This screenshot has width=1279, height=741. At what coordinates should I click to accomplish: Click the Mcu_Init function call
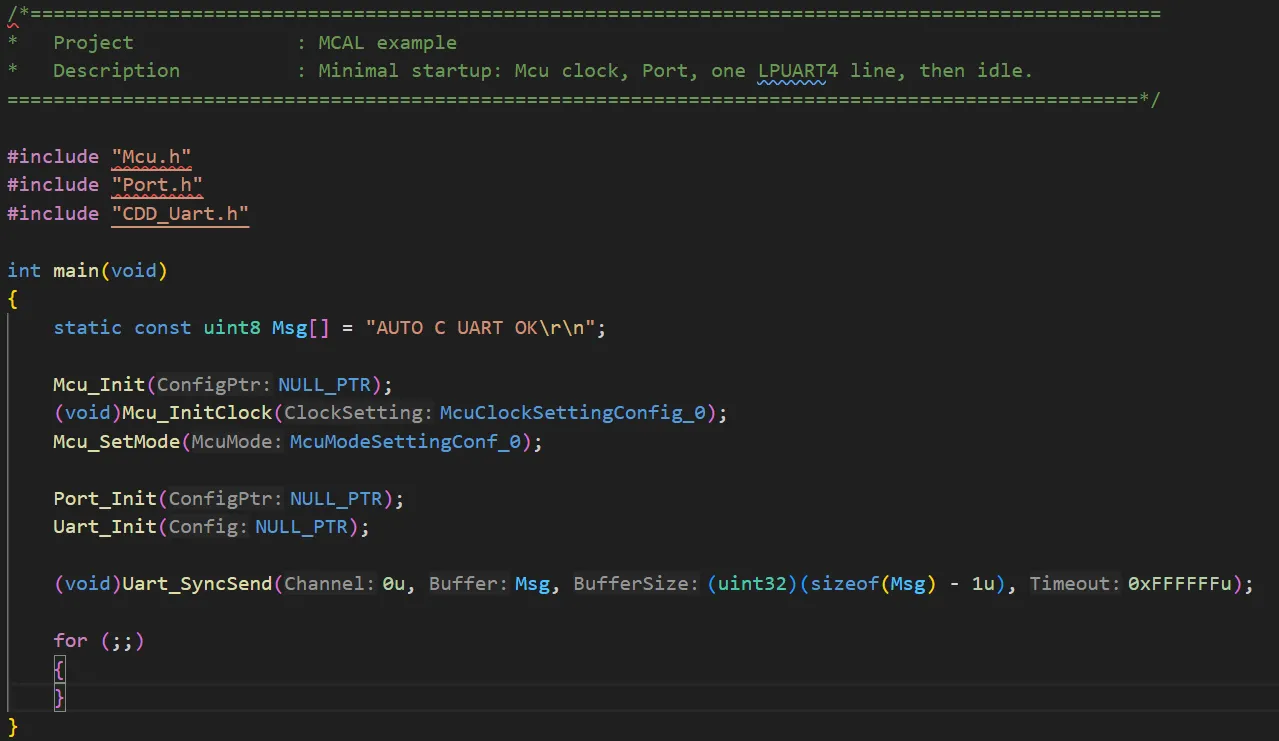(x=100, y=385)
